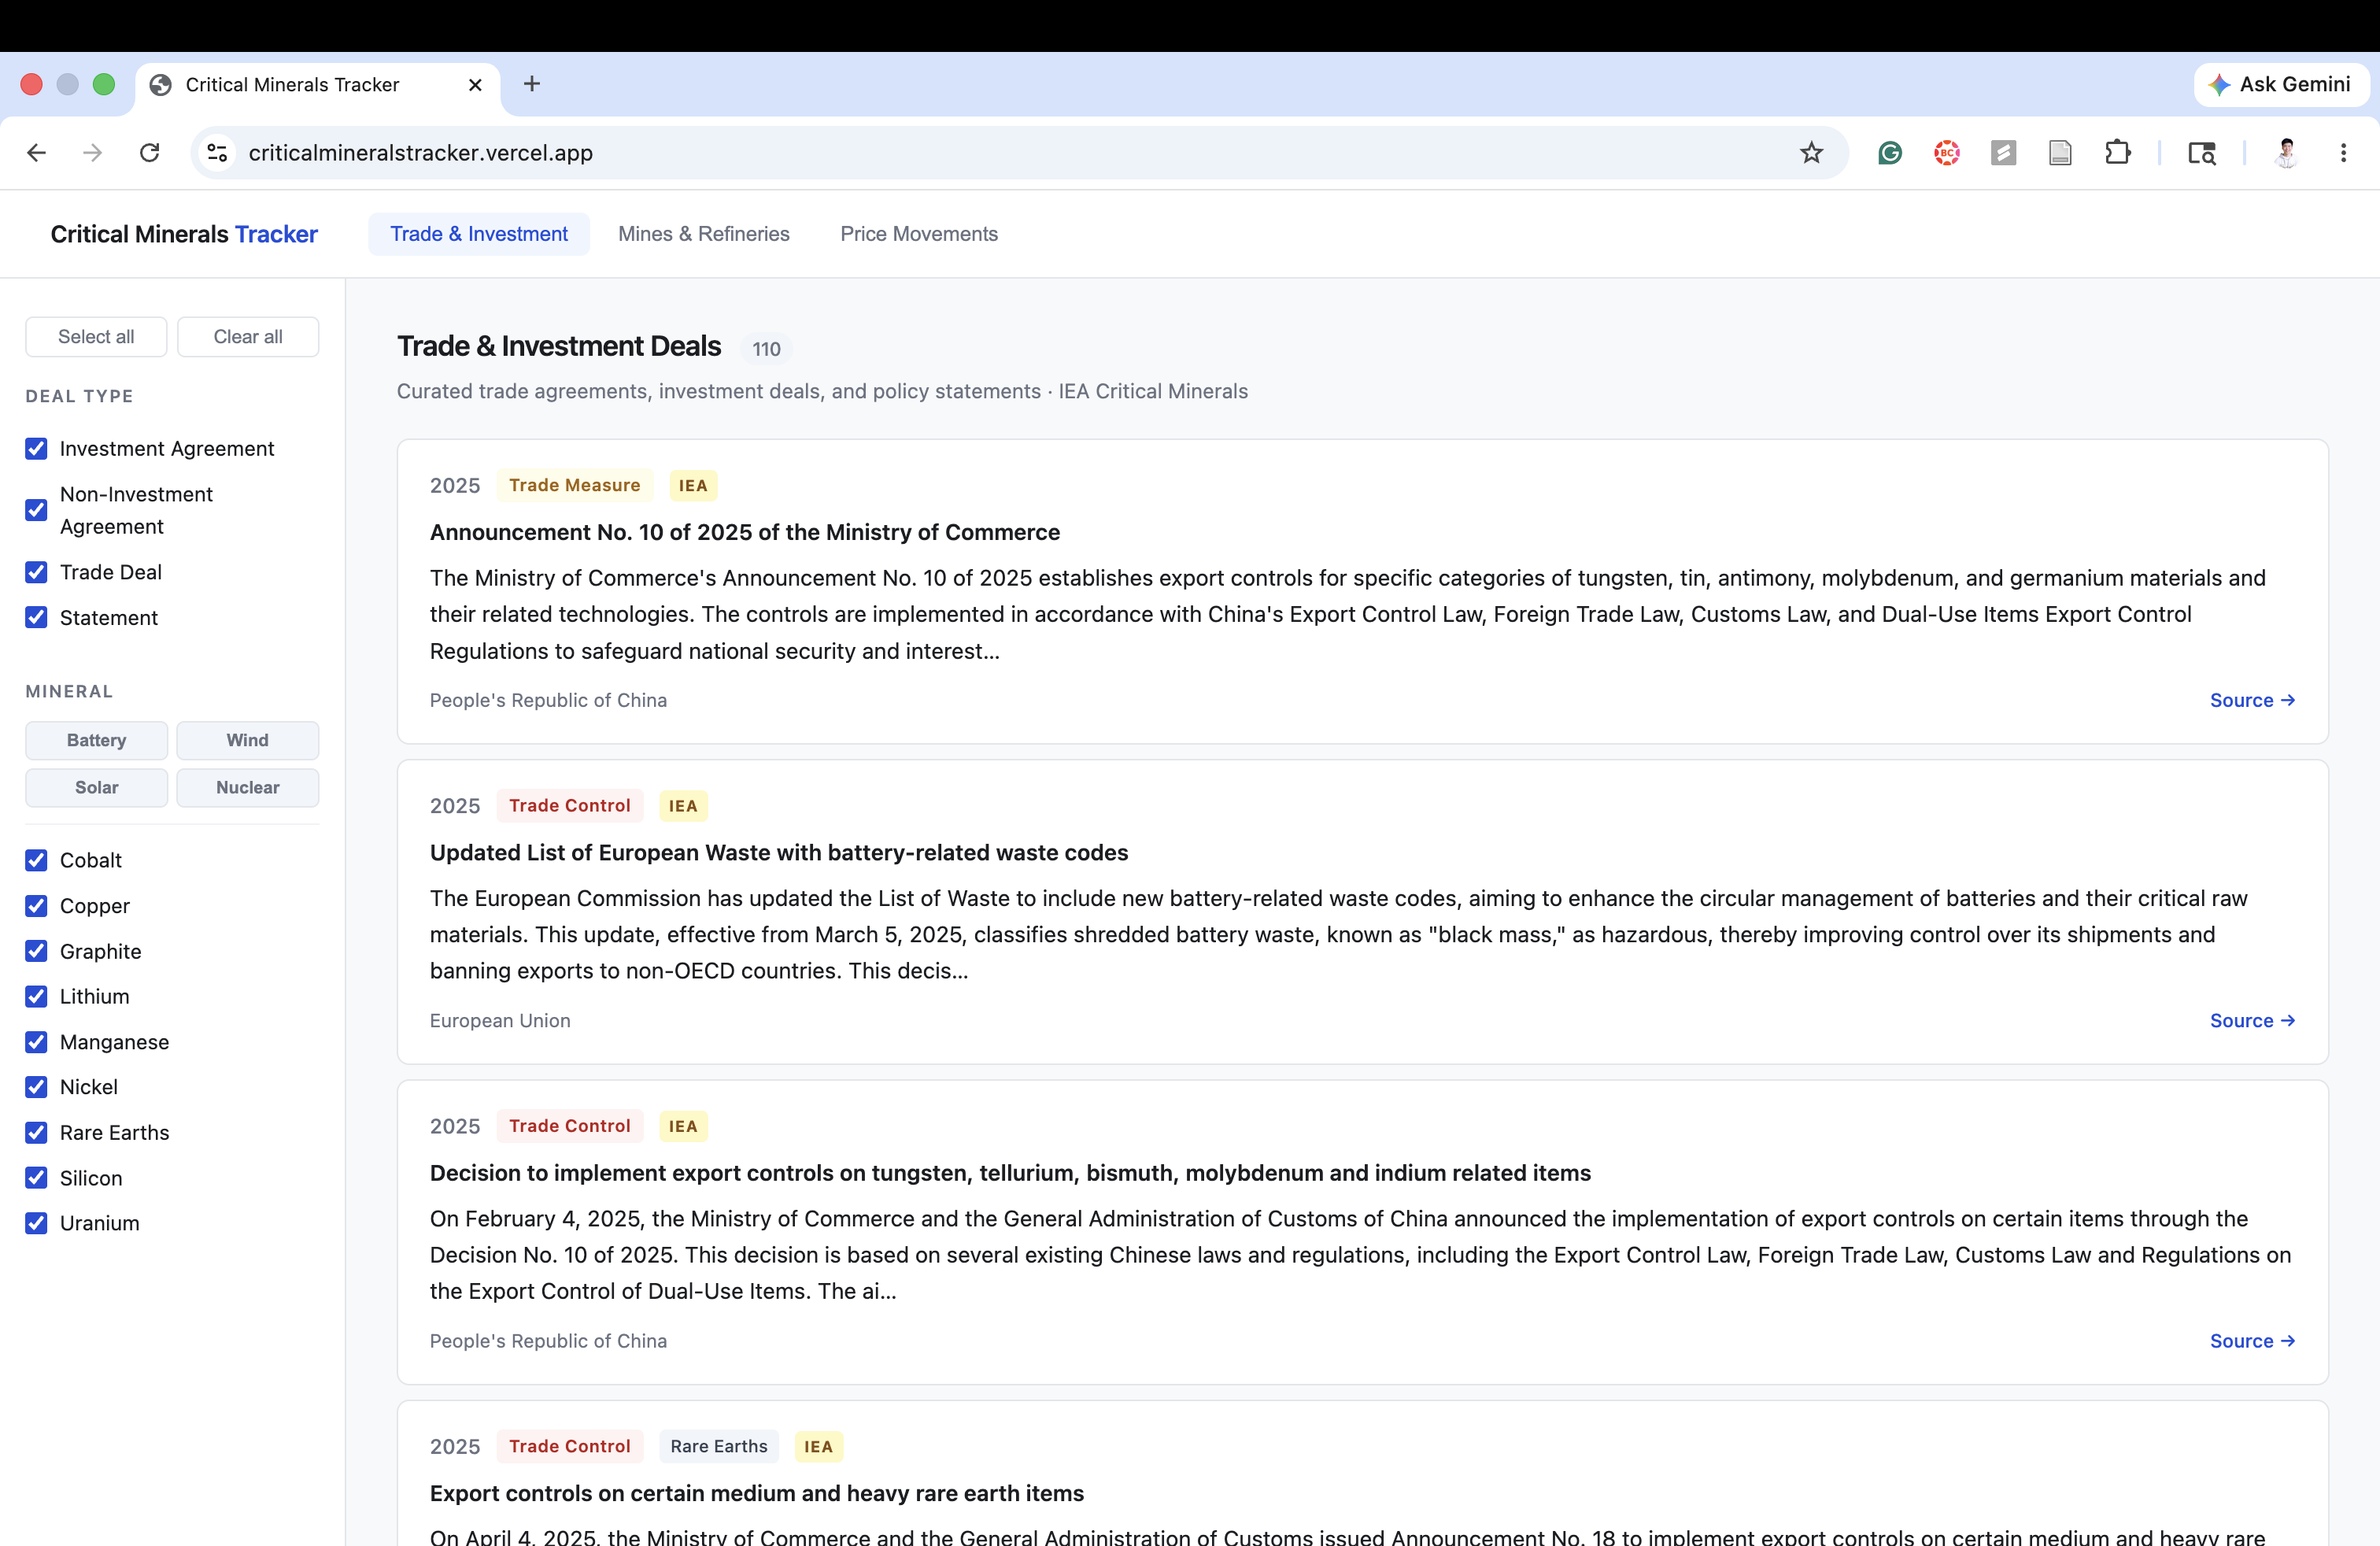Select the Battery mineral group button
The height and width of the screenshot is (1546, 2380).
pyautogui.click(x=96, y=740)
